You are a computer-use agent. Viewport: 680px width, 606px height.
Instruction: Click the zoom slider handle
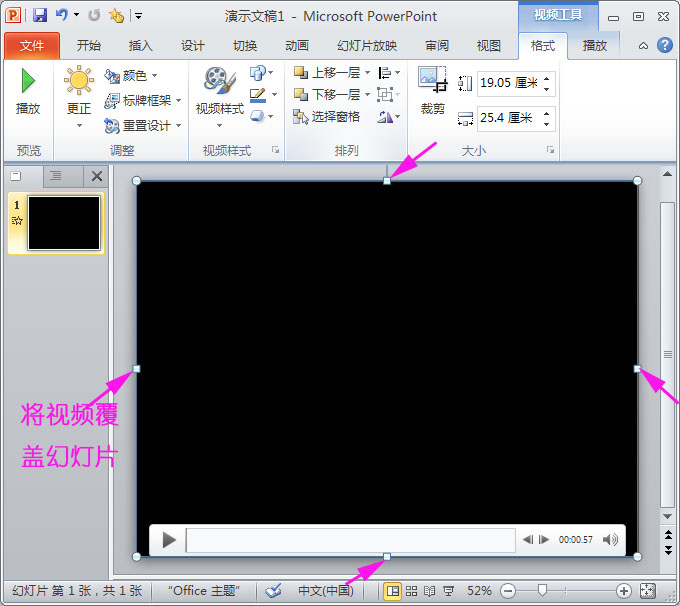(x=542, y=590)
